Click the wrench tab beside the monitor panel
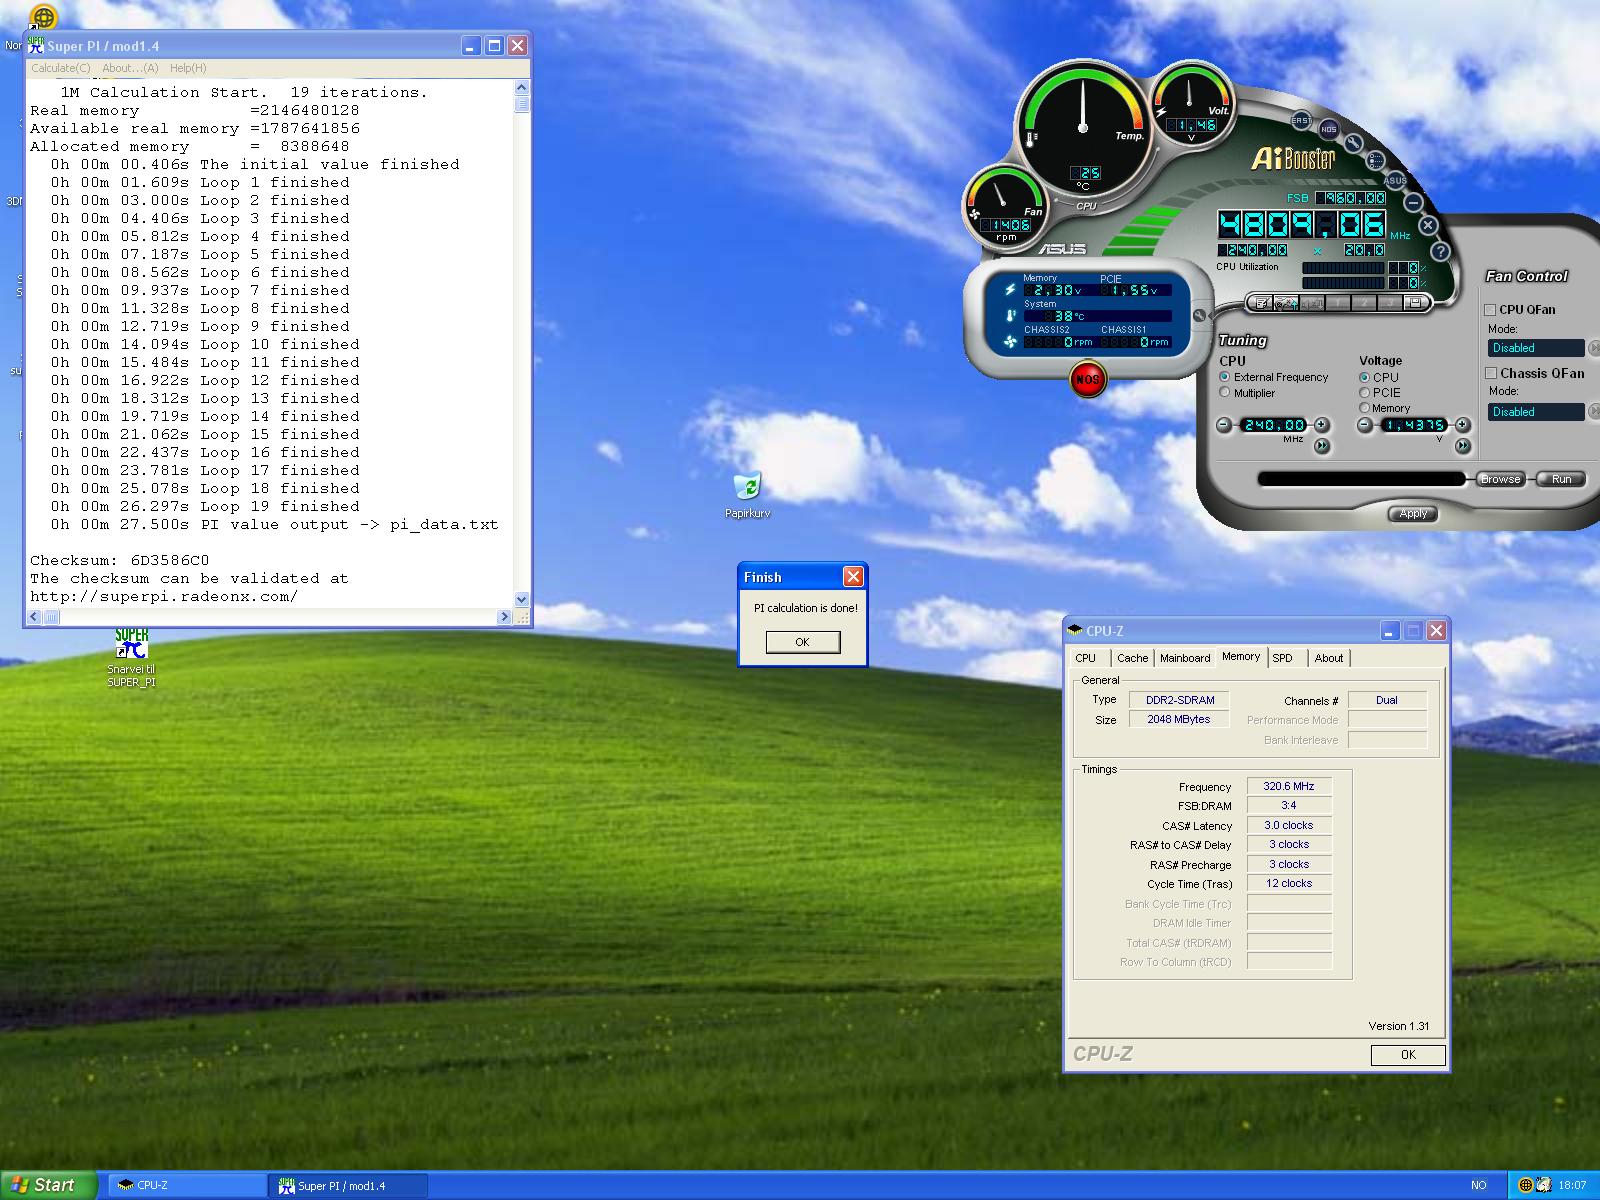 (x=1199, y=316)
